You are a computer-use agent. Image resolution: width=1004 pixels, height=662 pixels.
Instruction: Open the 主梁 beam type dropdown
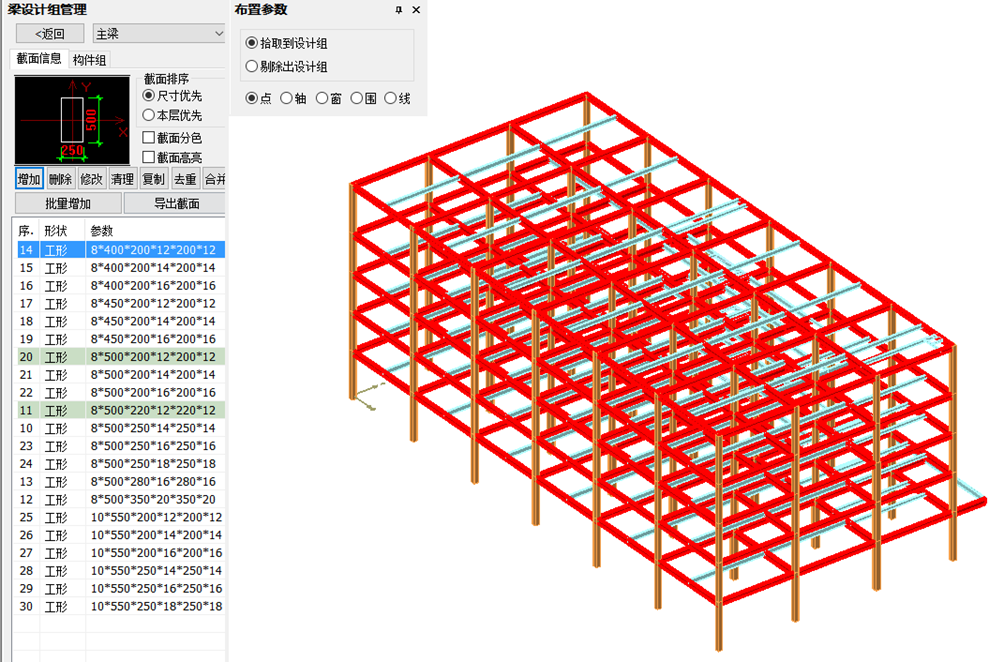159,34
